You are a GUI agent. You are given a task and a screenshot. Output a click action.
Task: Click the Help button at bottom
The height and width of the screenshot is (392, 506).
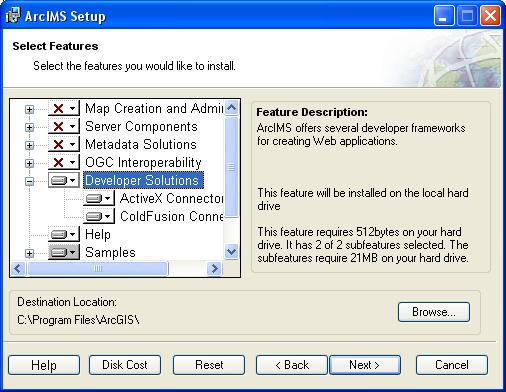(44, 365)
